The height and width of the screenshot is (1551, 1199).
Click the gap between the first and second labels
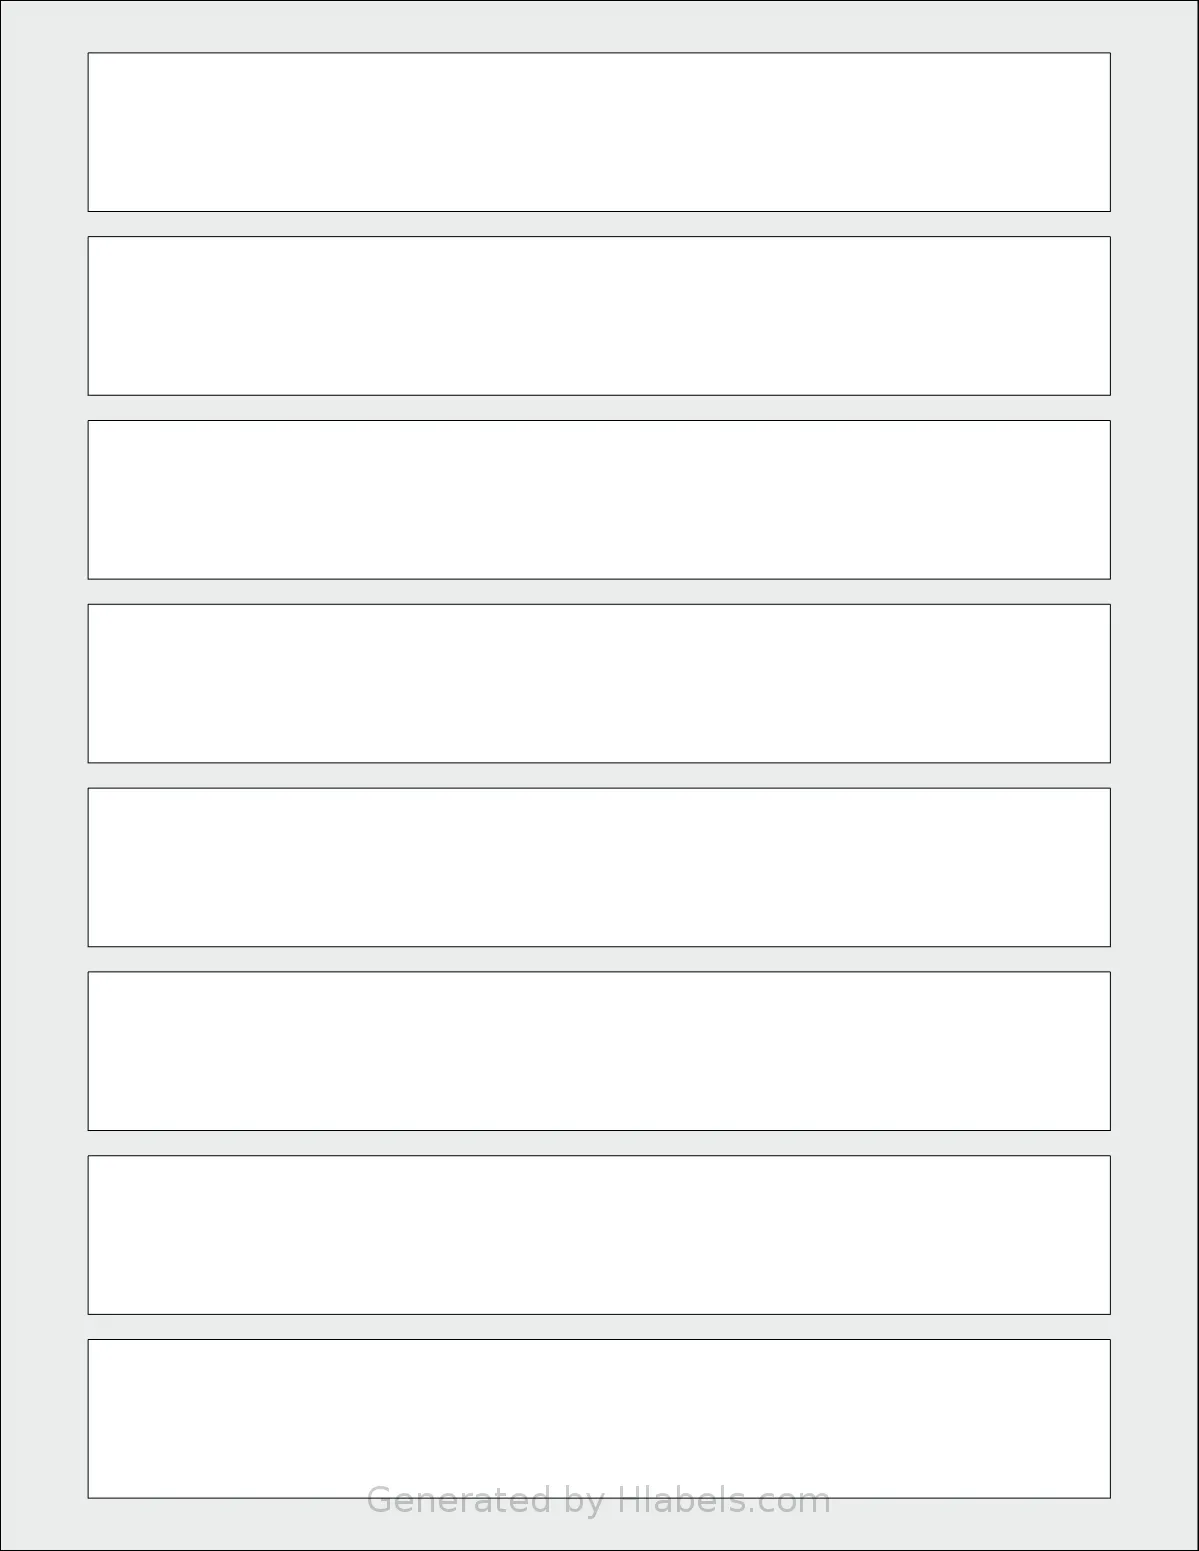click(599, 224)
